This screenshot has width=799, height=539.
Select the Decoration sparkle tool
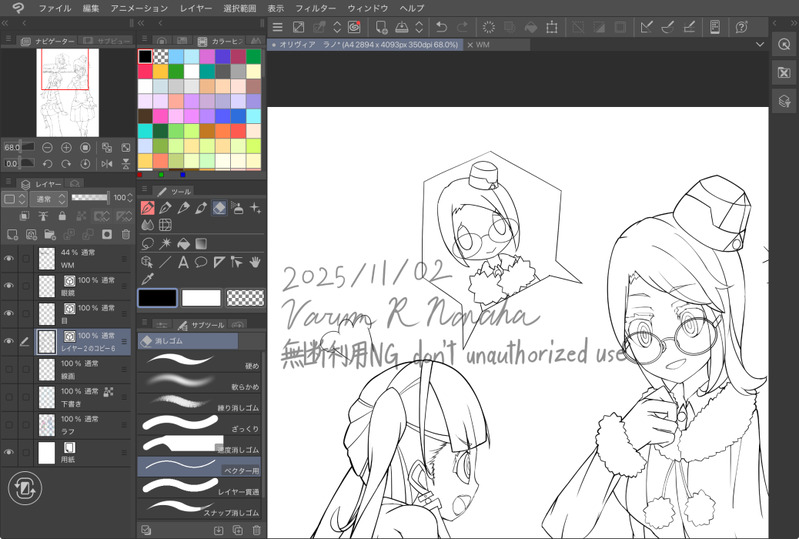[x=255, y=208]
